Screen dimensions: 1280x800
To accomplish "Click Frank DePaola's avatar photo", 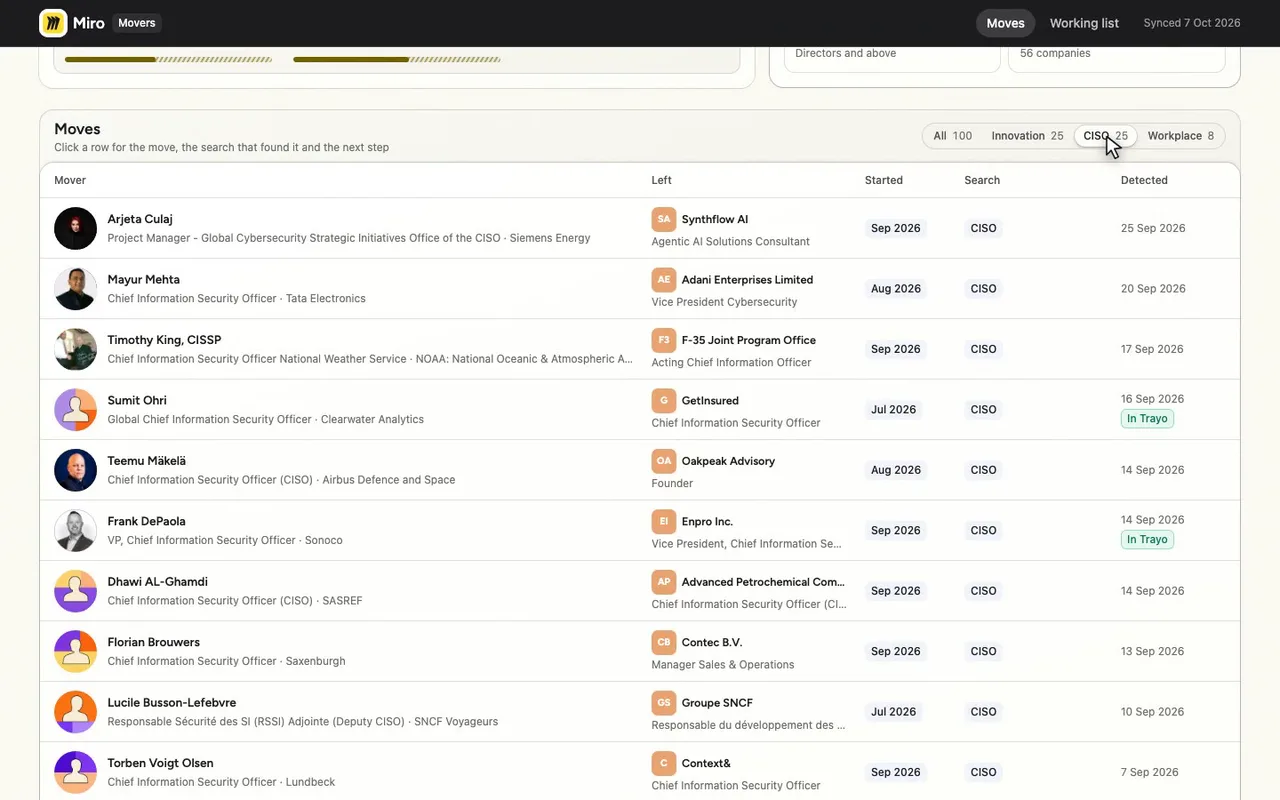I will [75, 531].
